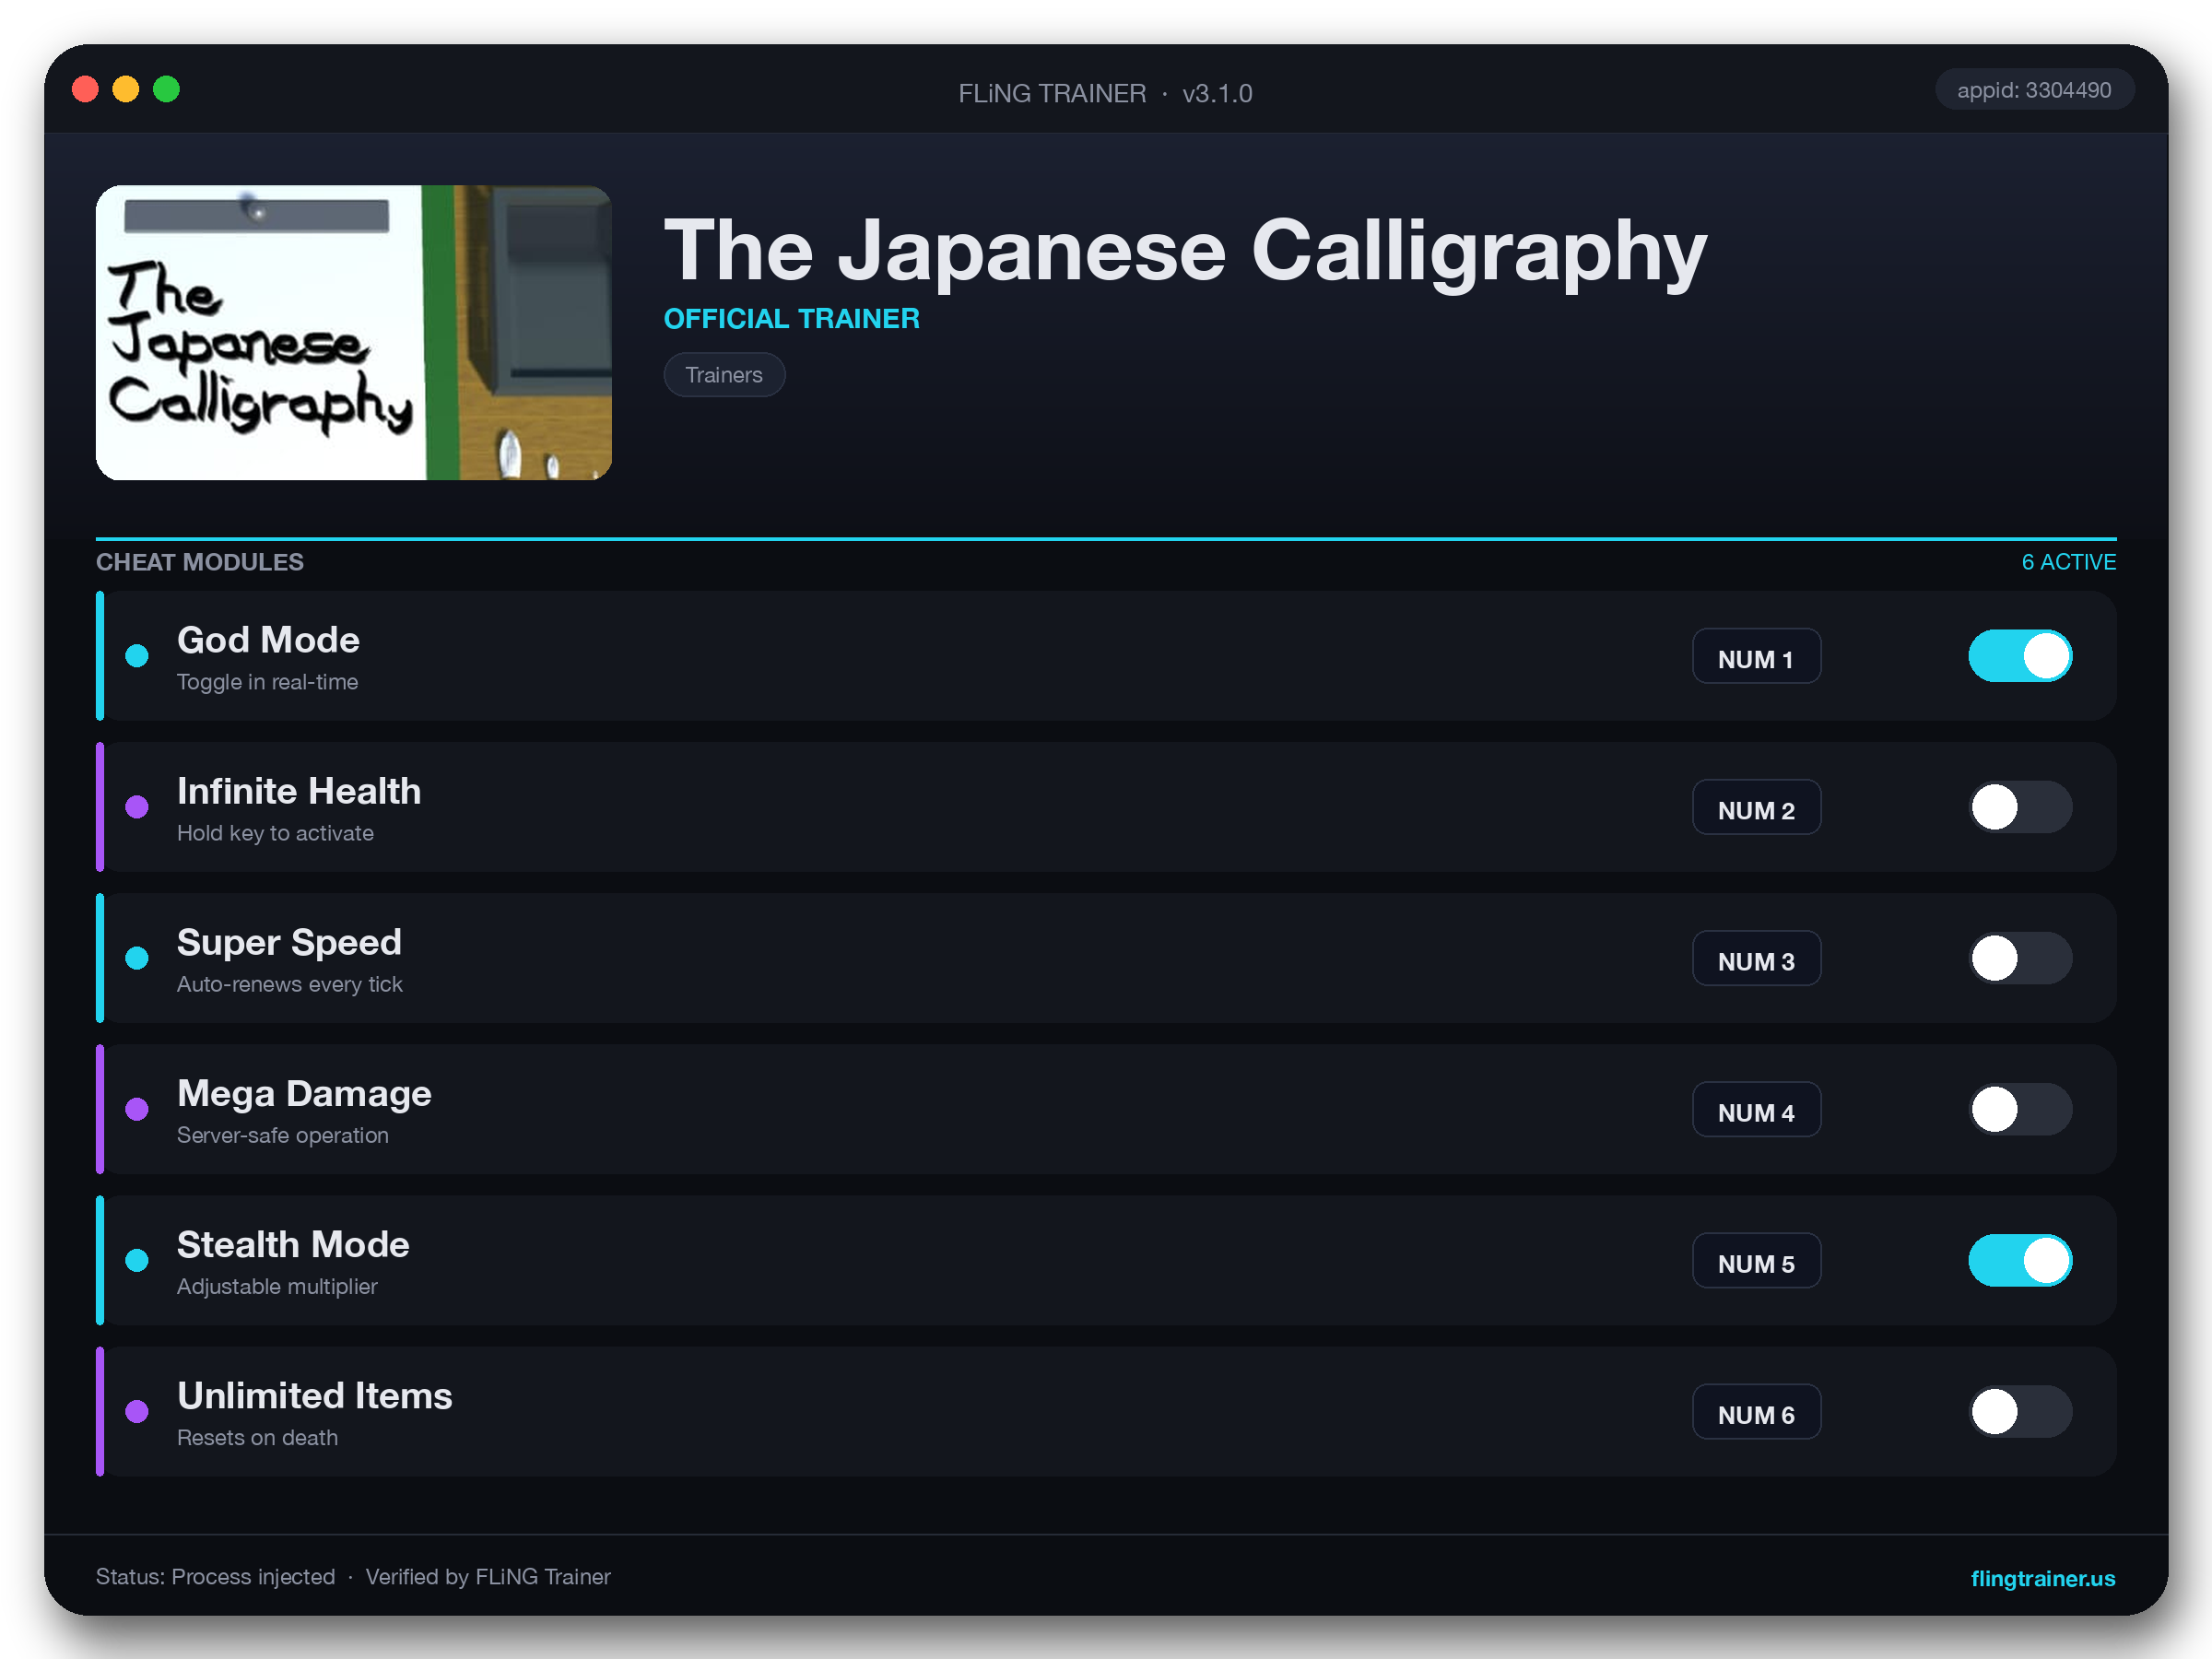Screen dimensions: 2212x1659
Task: Click the CHEAT MODULES section header
Action: click(x=200, y=562)
